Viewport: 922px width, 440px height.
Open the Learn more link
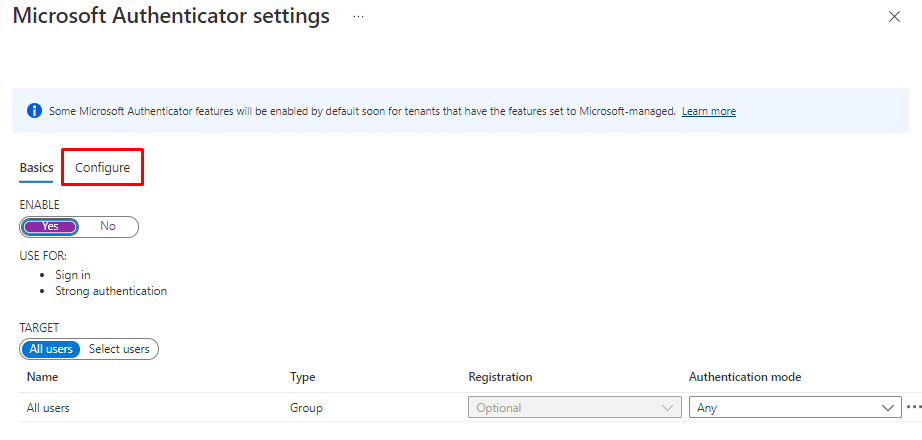click(708, 111)
